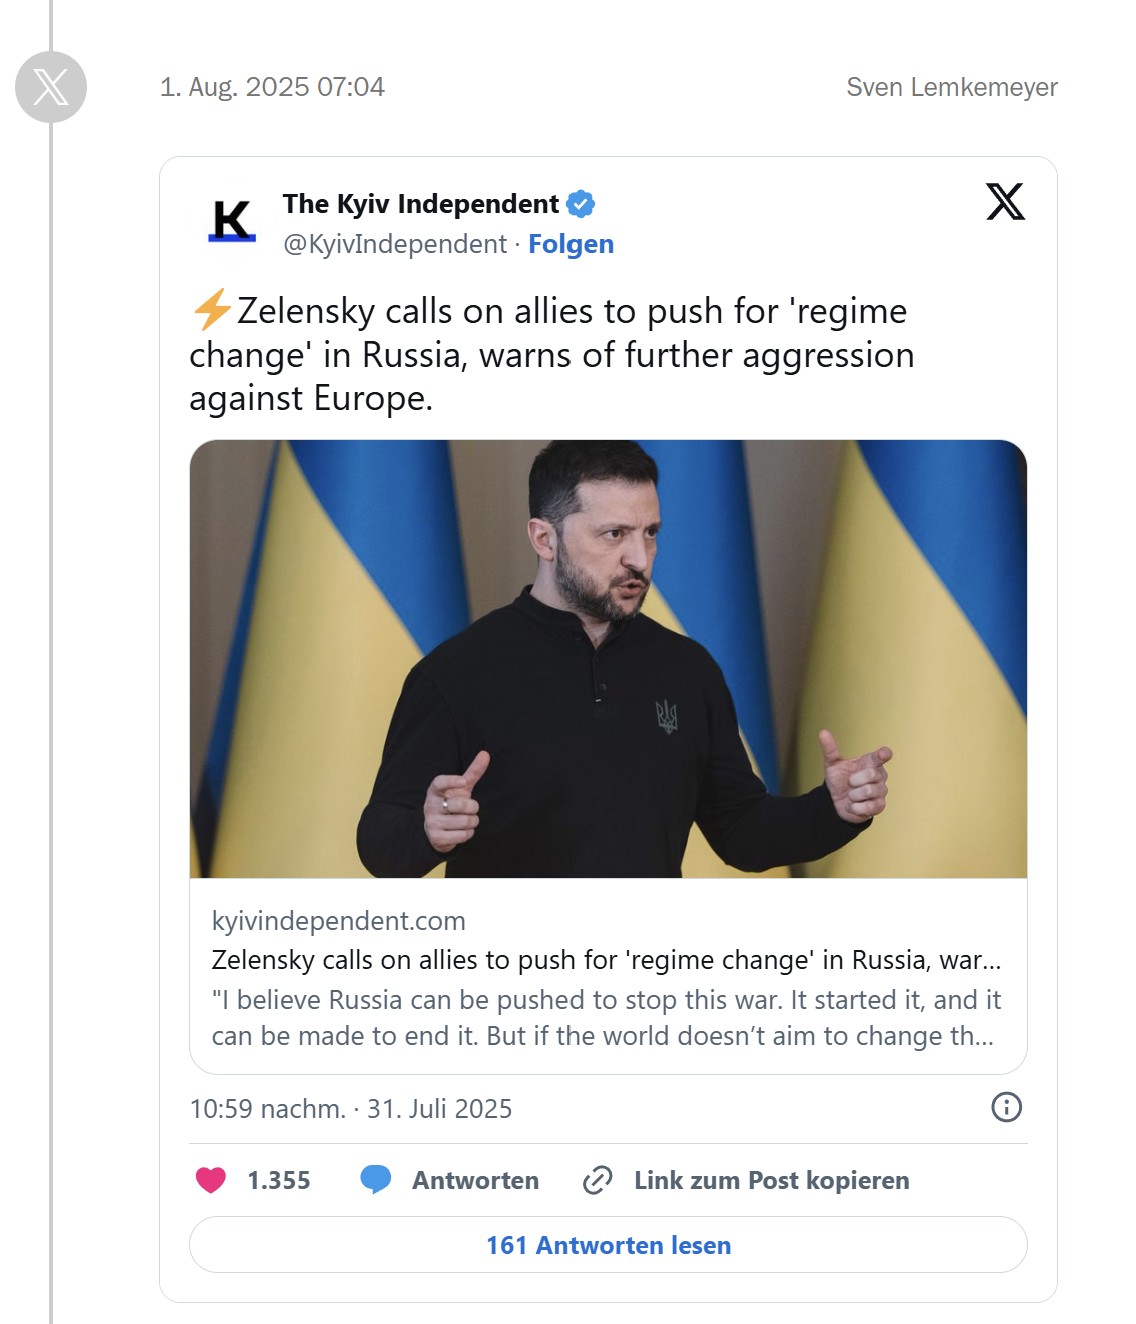Screen dimensions: 1136x1324
Task: Click the link-copy chain icon
Action: click(x=596, y=1180)
